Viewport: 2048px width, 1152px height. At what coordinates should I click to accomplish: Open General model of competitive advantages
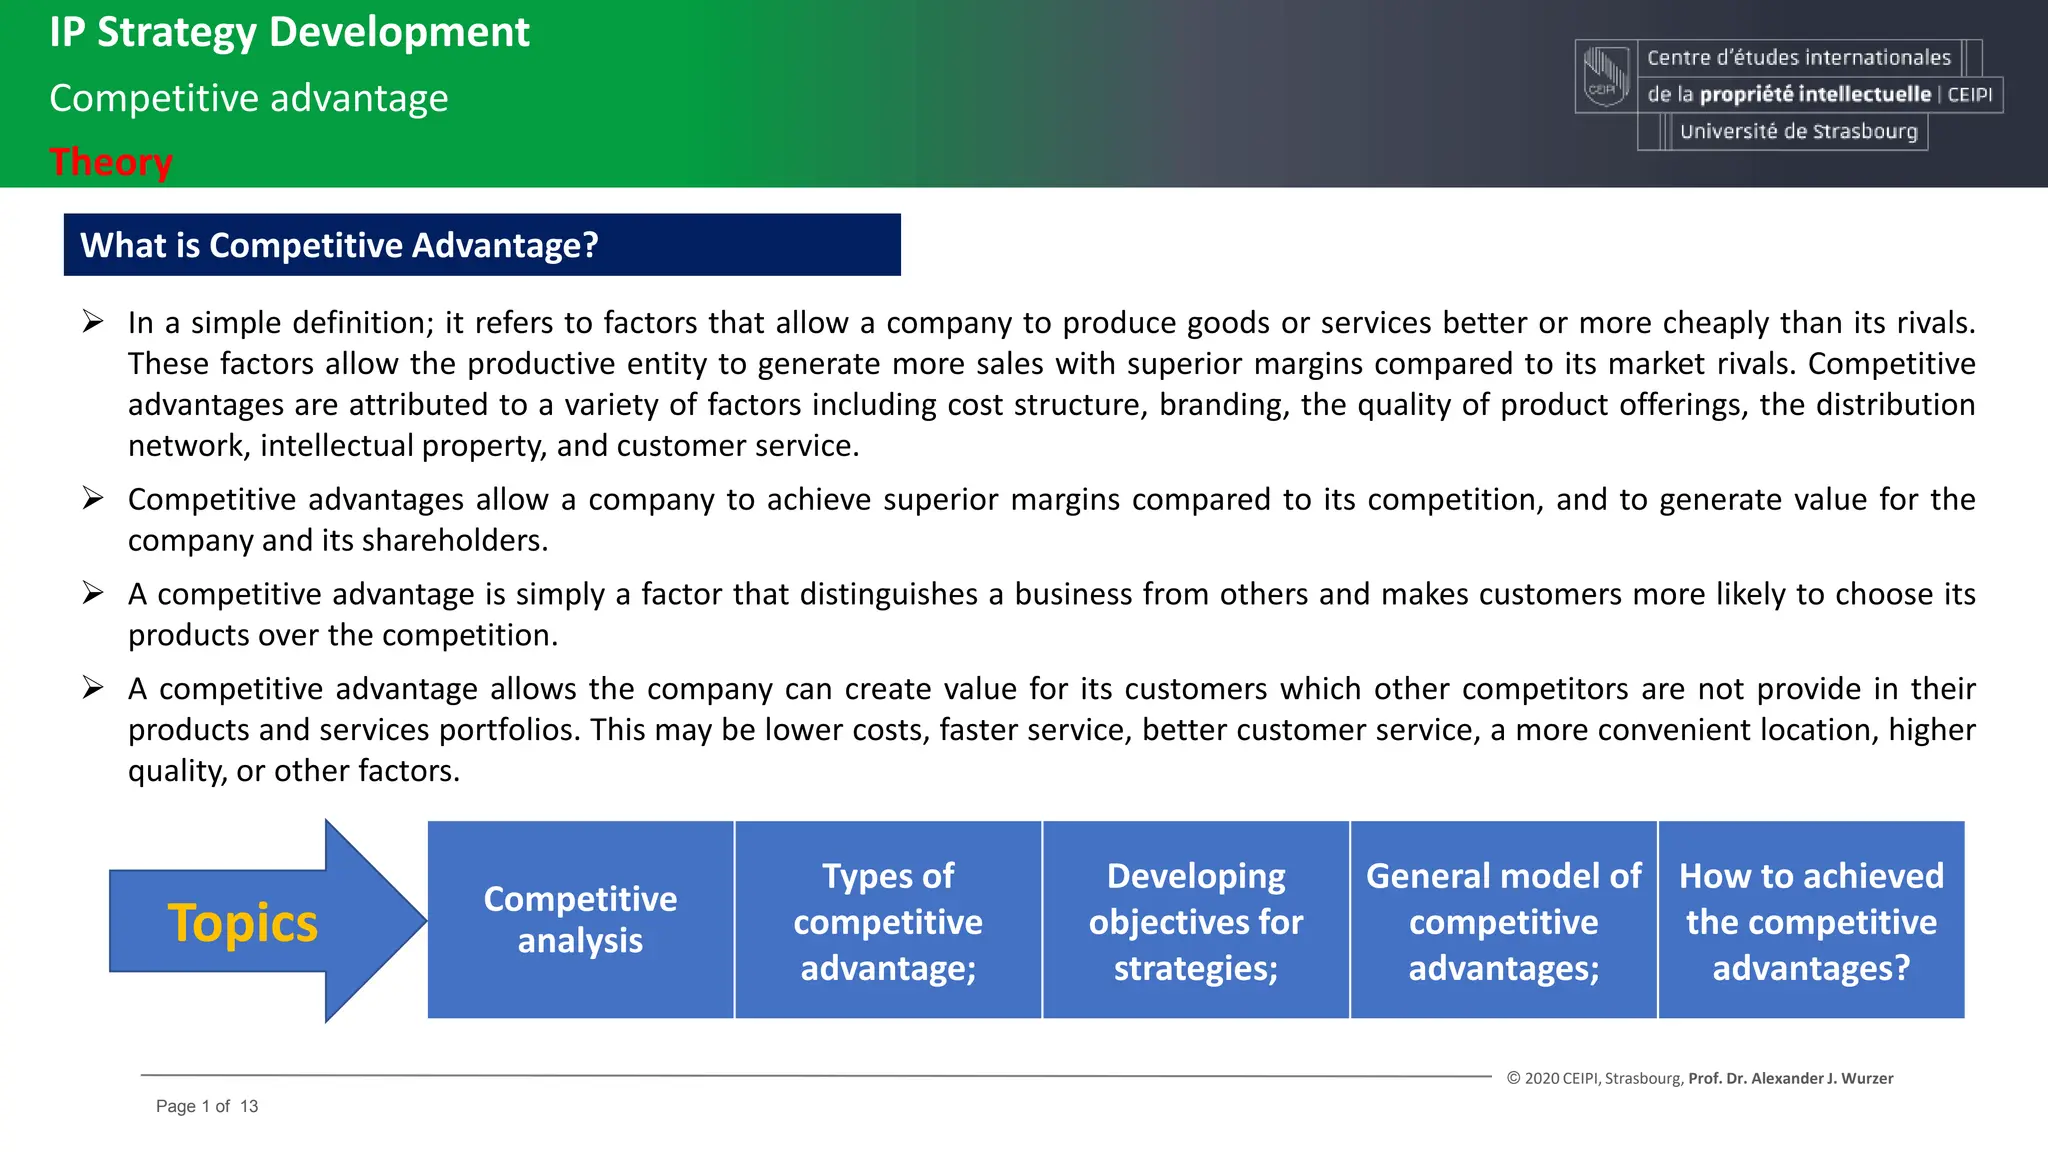coord(1504,920)
